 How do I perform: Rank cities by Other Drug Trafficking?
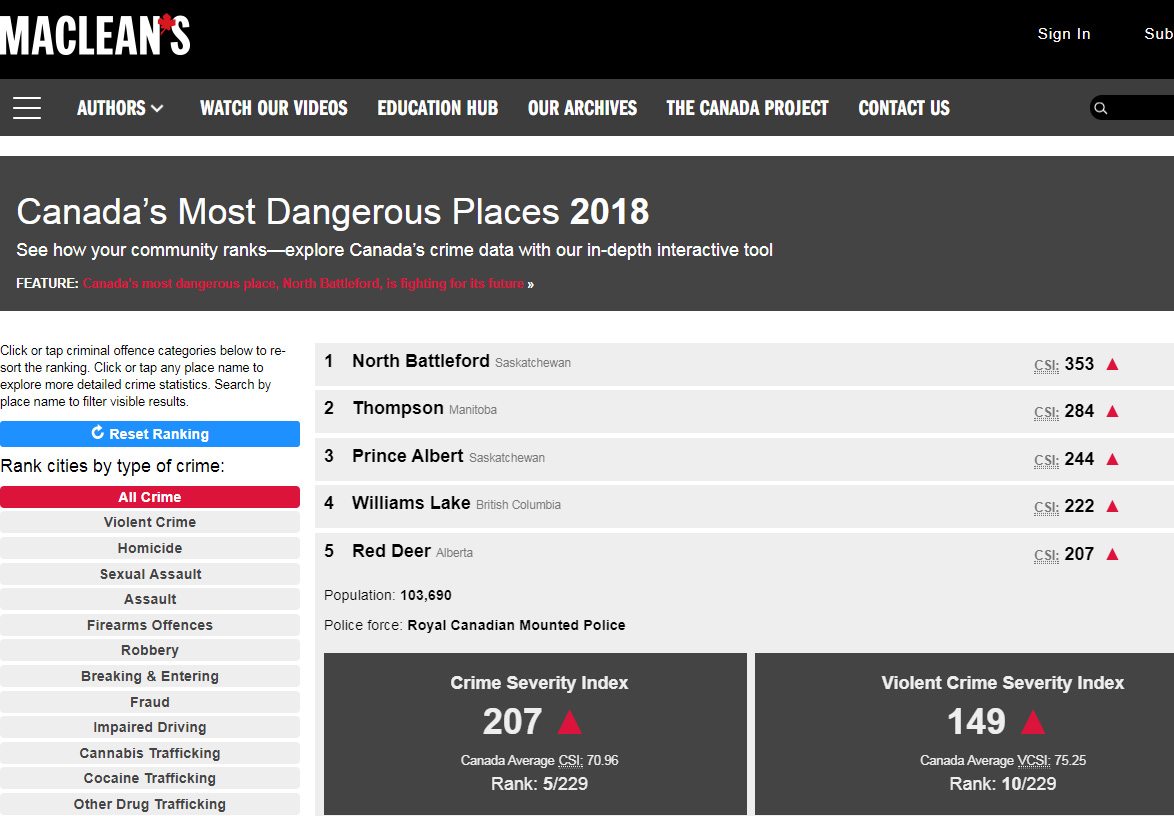(150, 804)
